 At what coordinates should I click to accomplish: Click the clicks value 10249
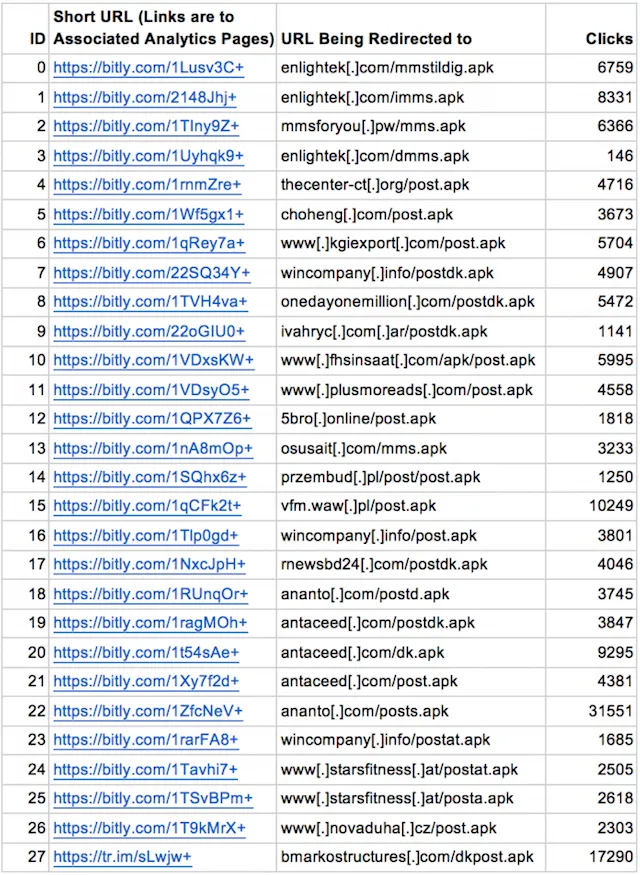click(611, 506)
